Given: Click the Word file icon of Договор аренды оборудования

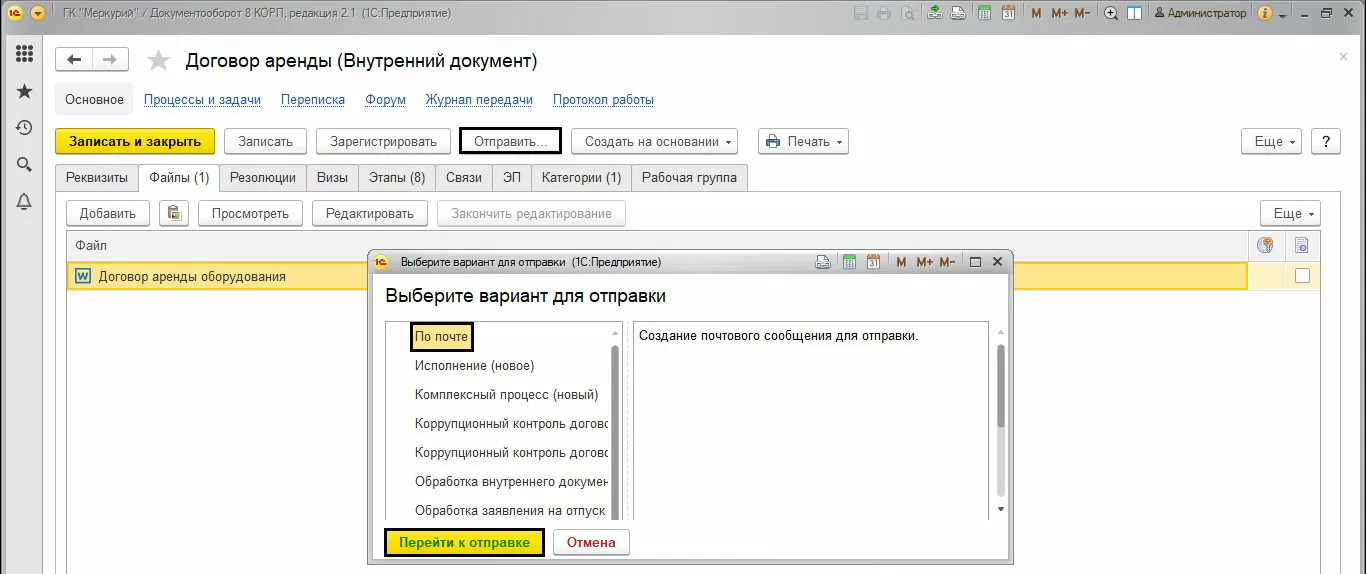Looking at the screenshot, I should [x=83, y=276].
